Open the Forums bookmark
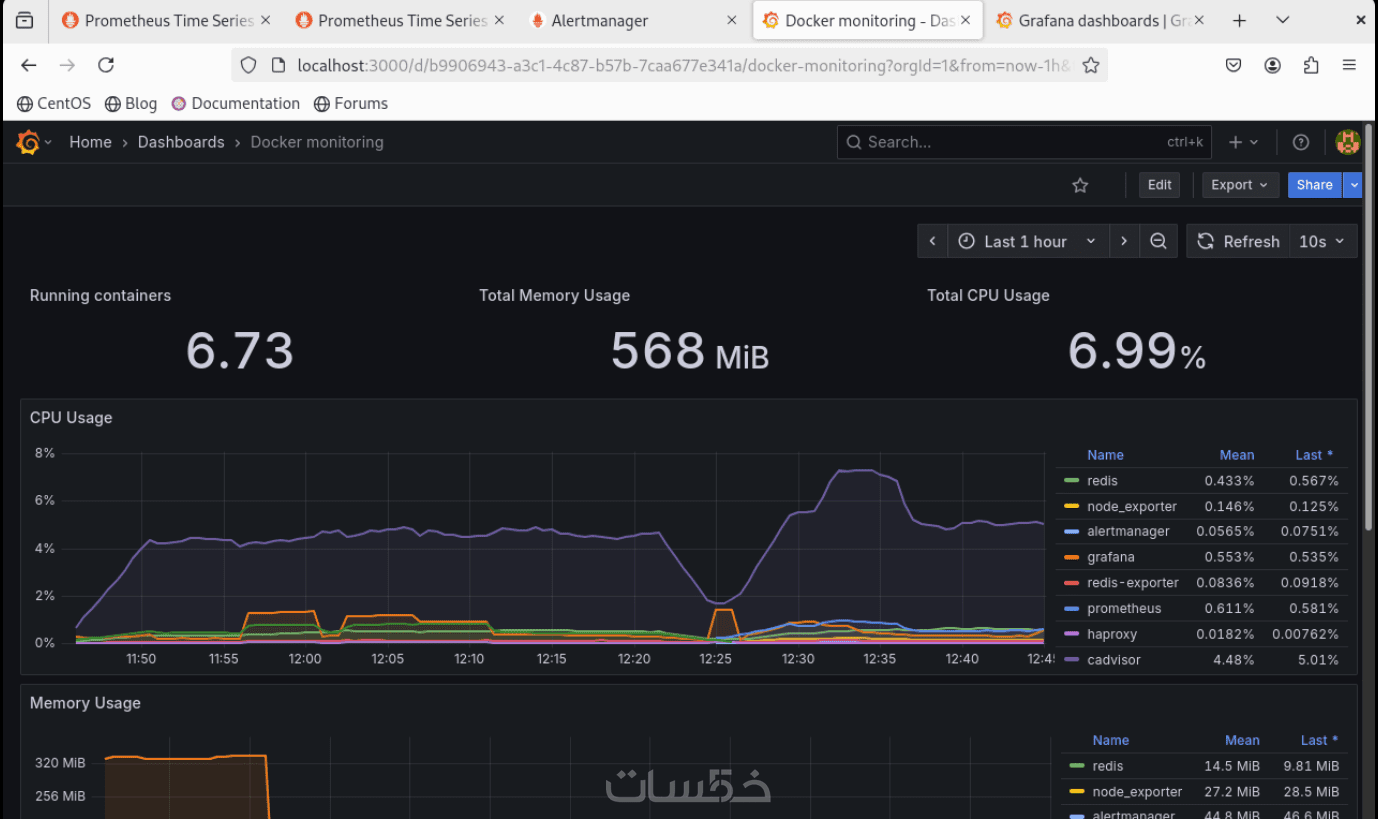 [x=351, y=103]
